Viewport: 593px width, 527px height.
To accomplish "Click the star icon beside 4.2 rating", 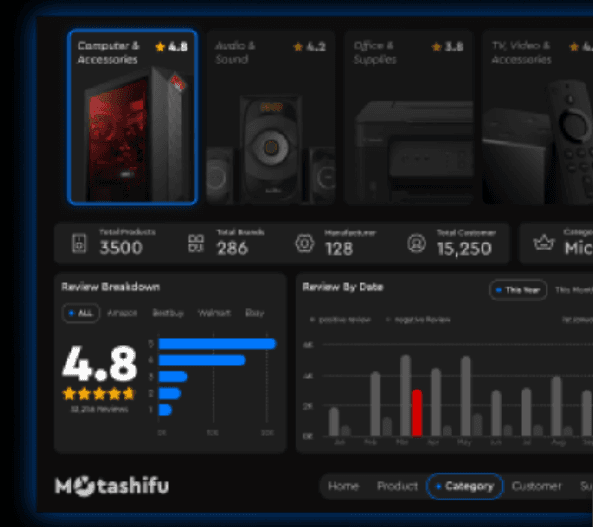I will tap(298, 47).
